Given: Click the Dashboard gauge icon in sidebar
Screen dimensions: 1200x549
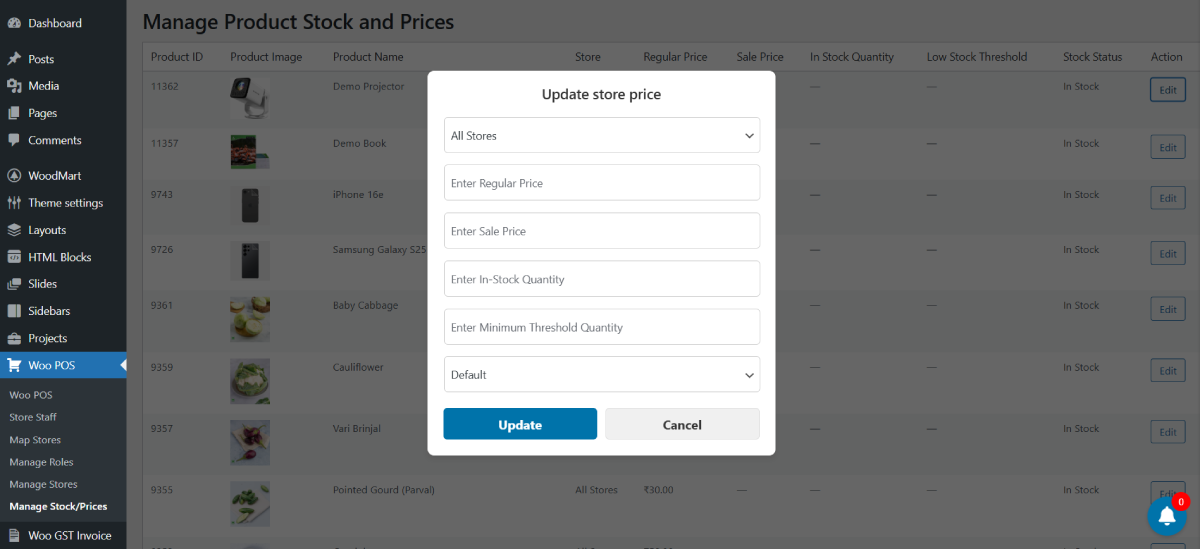Looking at the screenshot, I should [14, 23].
